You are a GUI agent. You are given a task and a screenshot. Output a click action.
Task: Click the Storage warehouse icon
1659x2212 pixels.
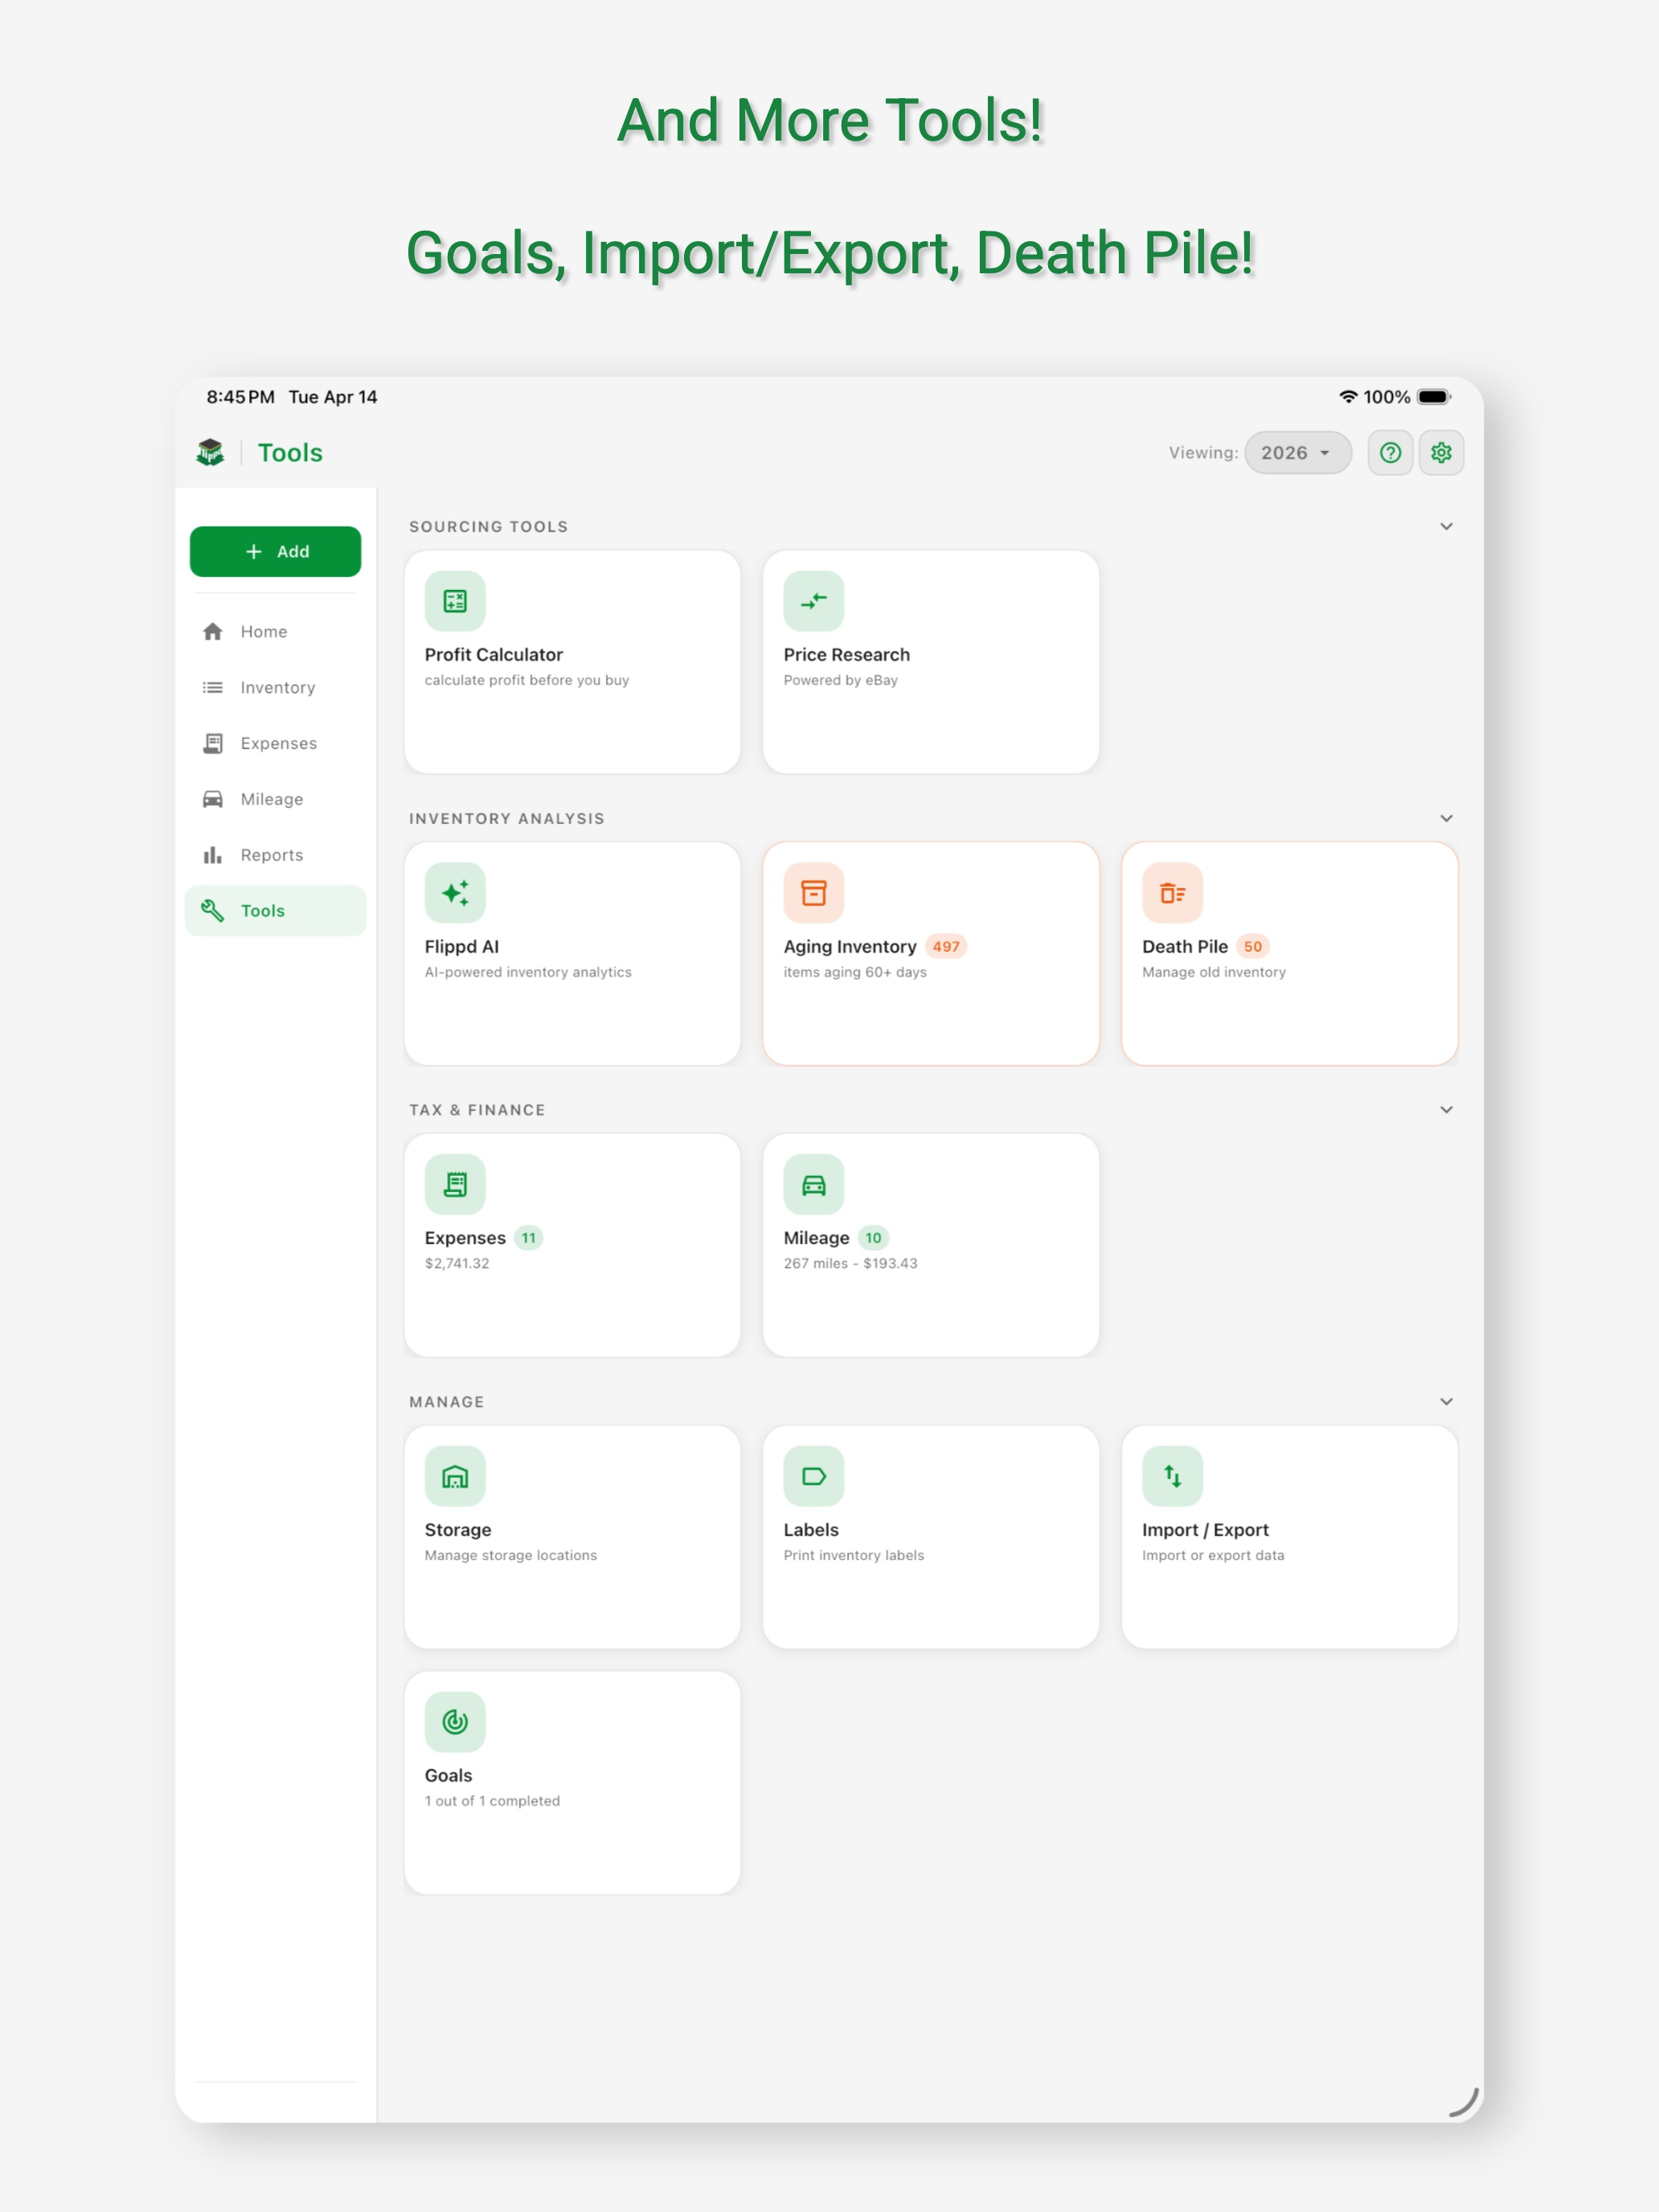(455, 1477)
